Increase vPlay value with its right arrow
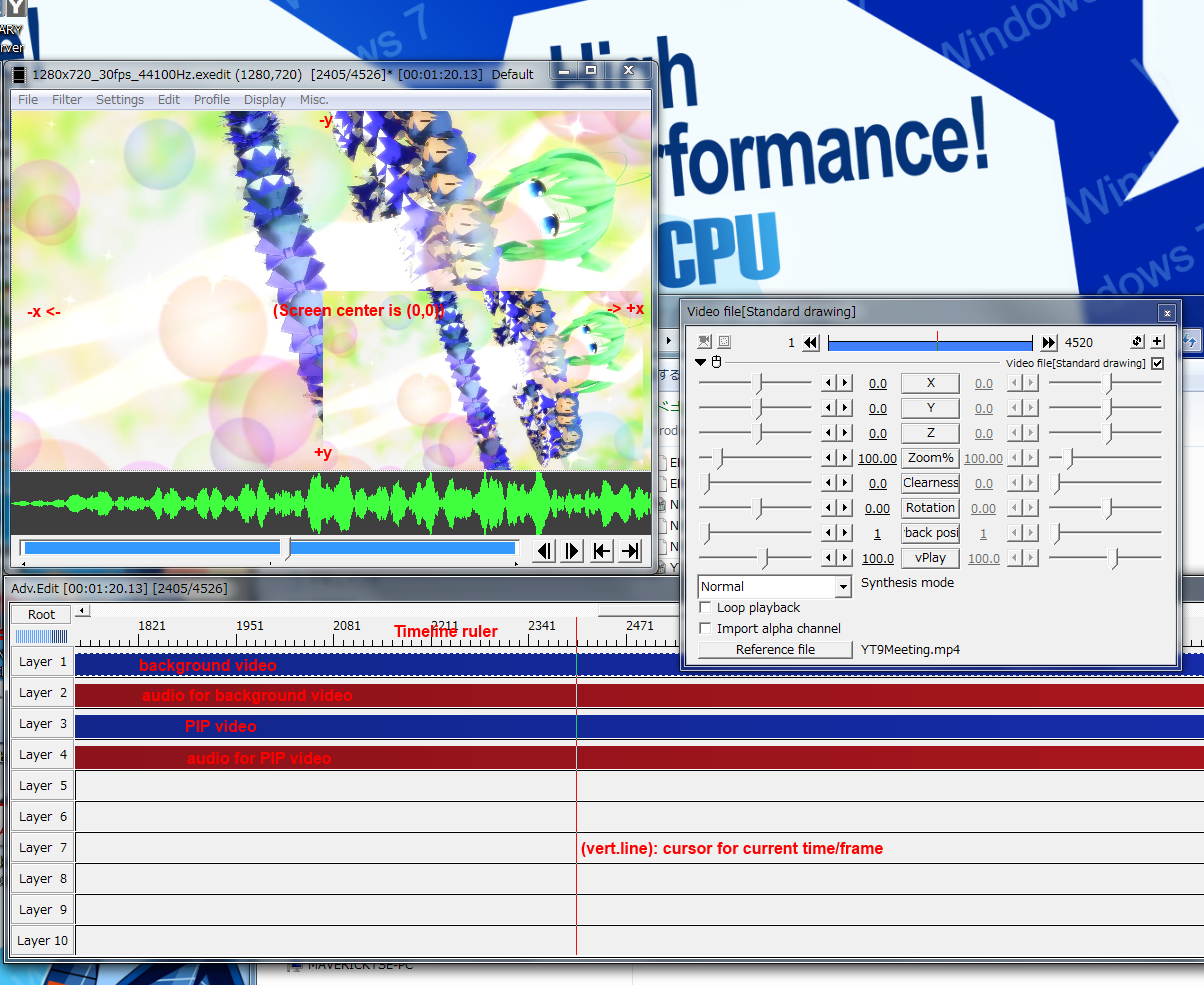The width and height of the screenshot is (1204, 985). [x=844, y=558]
